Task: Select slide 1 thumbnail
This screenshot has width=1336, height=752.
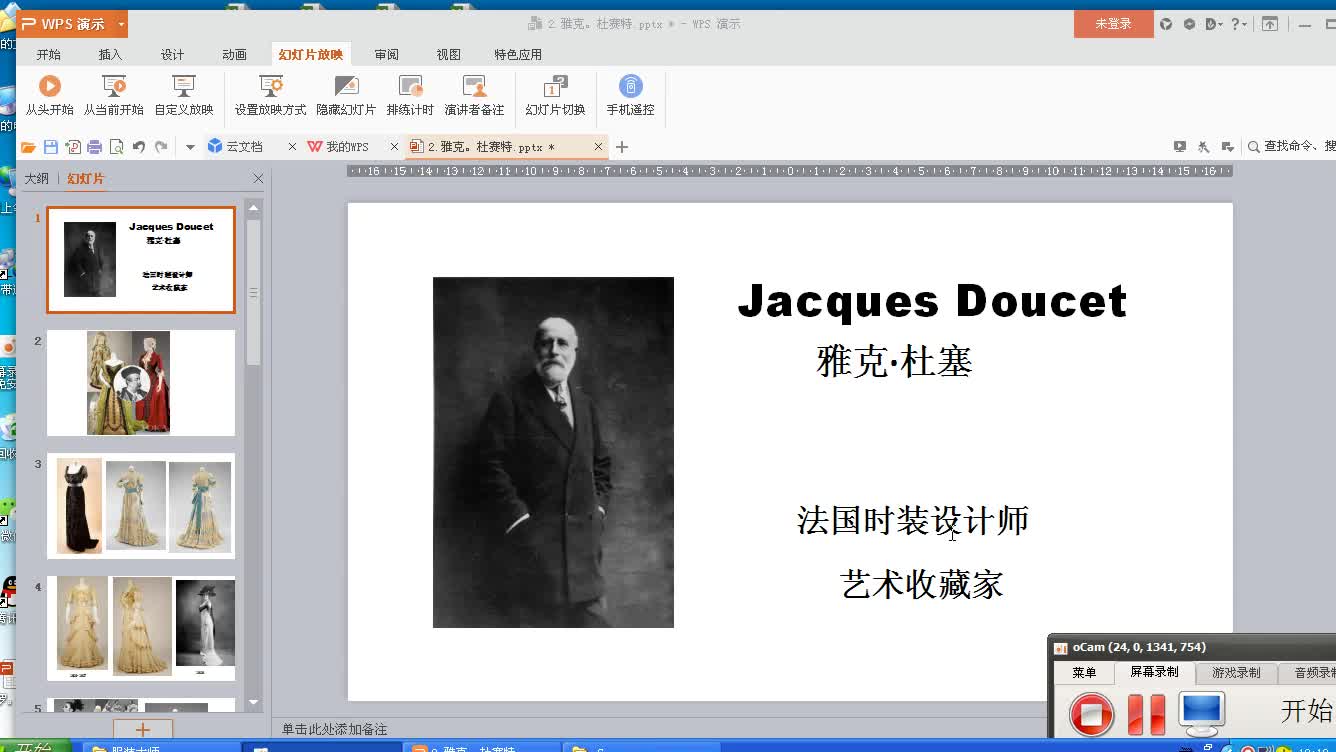Action: [141, 260]
